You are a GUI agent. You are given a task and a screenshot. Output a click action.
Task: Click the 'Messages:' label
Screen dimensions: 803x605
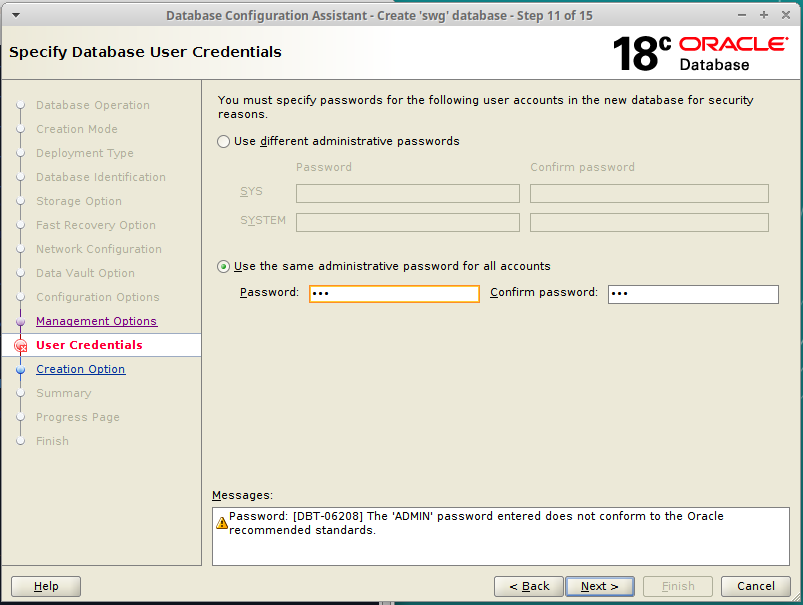[242, 495]
